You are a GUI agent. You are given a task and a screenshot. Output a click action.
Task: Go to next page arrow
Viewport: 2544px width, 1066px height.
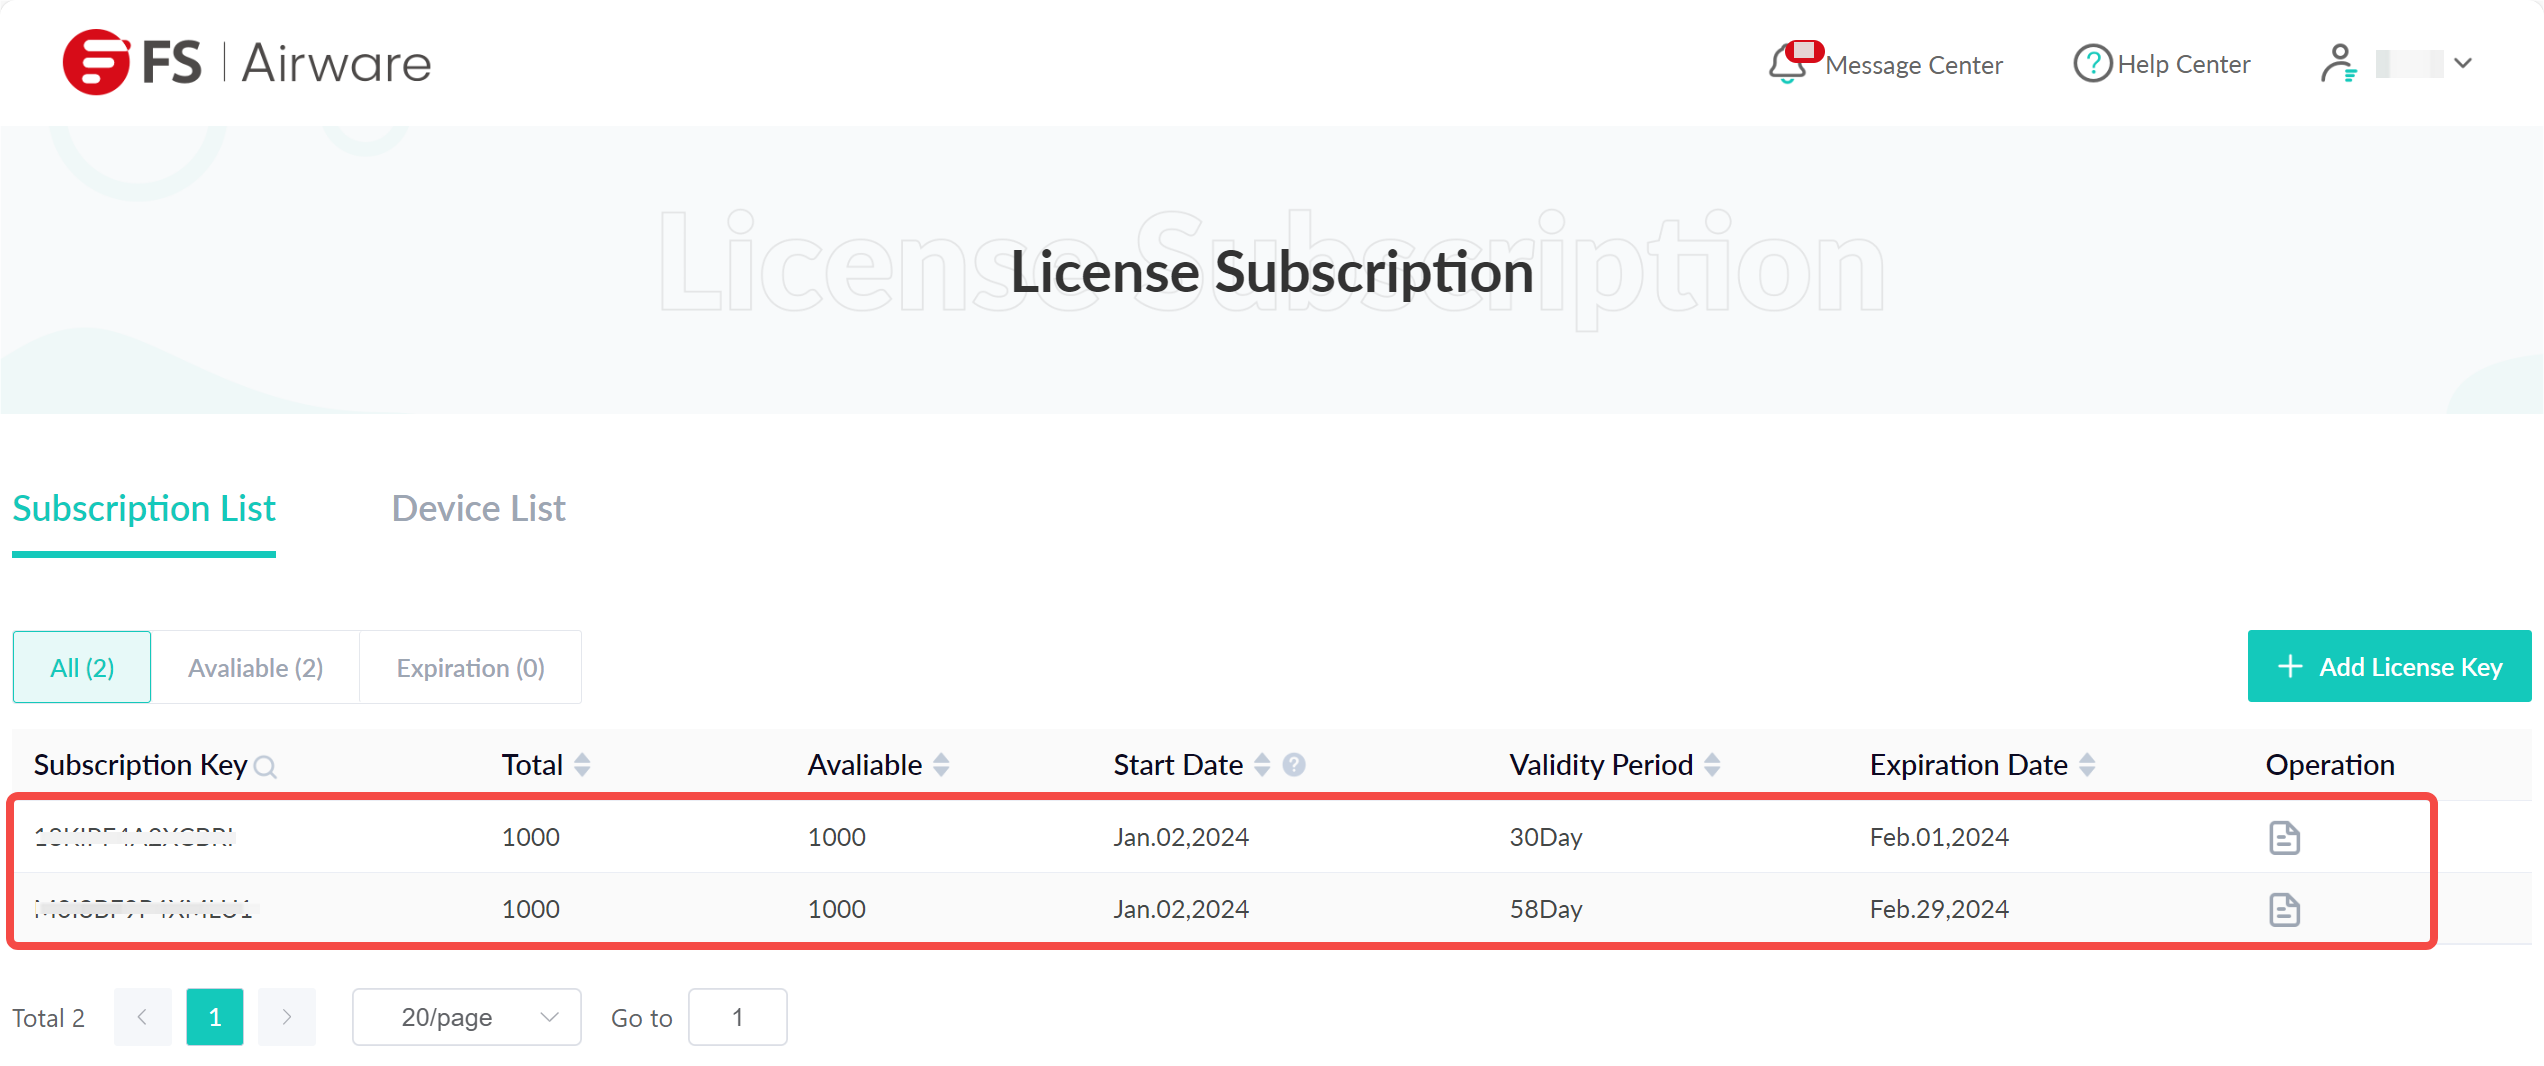point(287,1017)
